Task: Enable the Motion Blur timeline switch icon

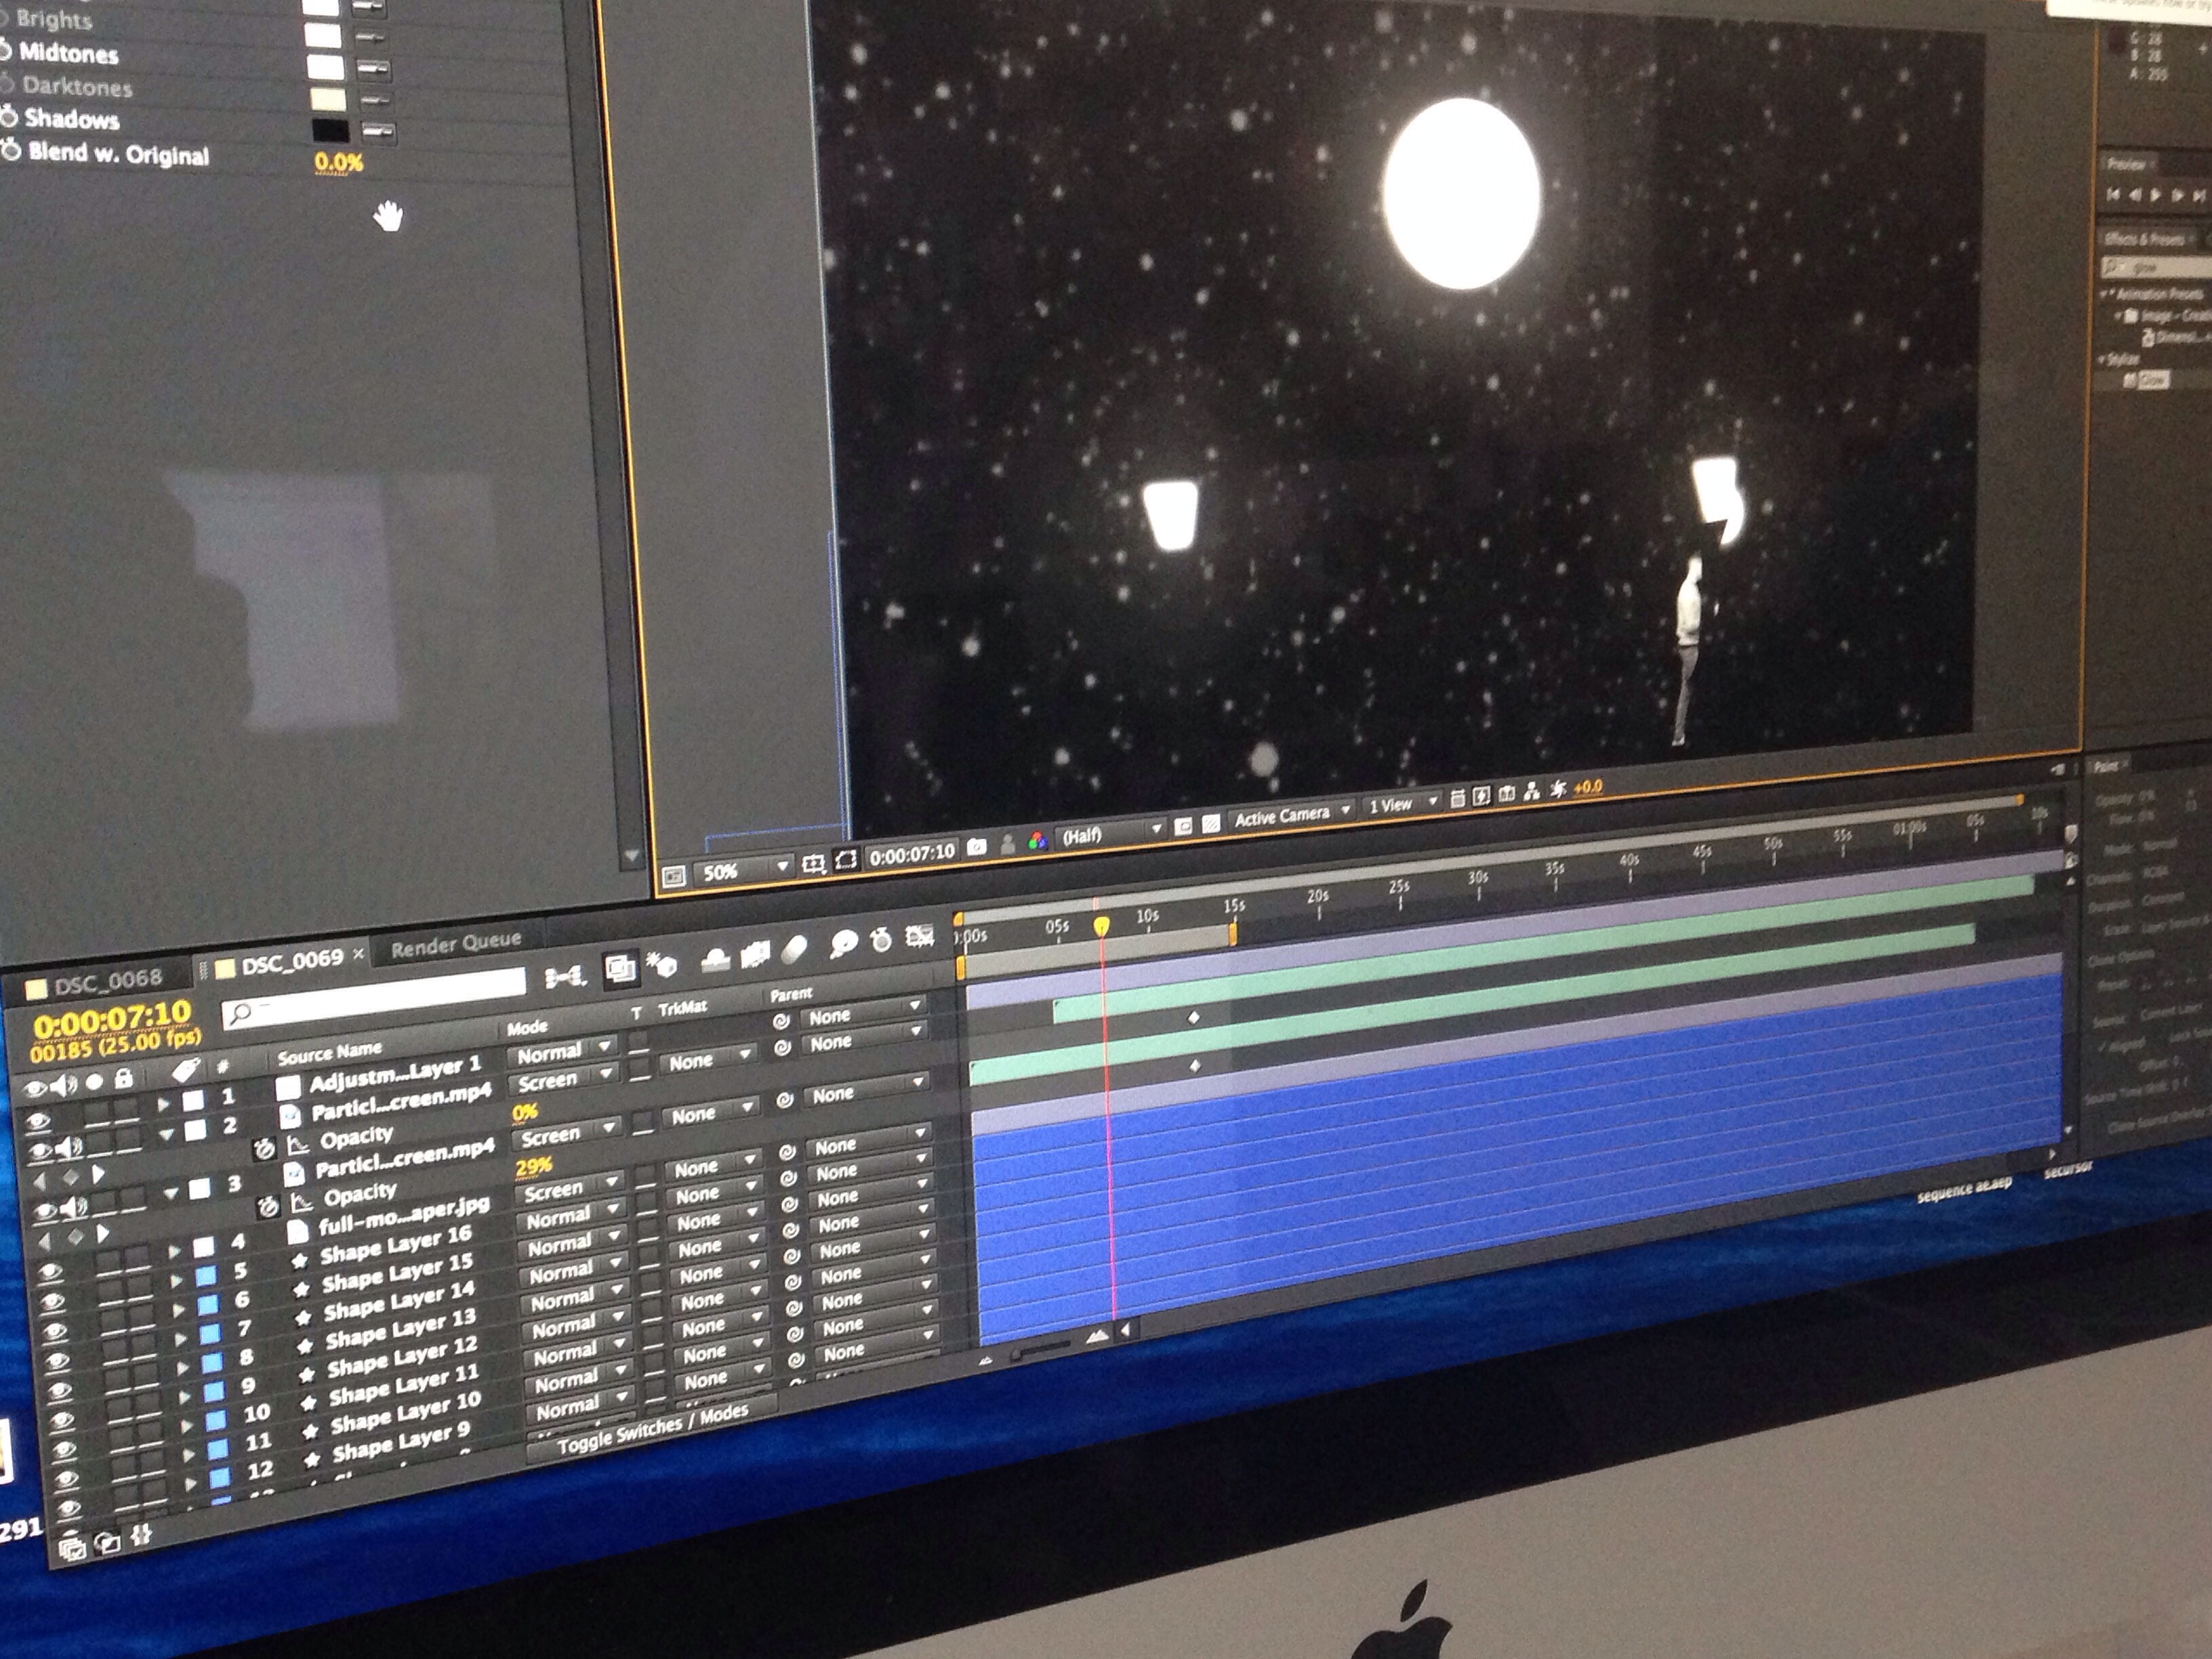Action: pos(795,950)
